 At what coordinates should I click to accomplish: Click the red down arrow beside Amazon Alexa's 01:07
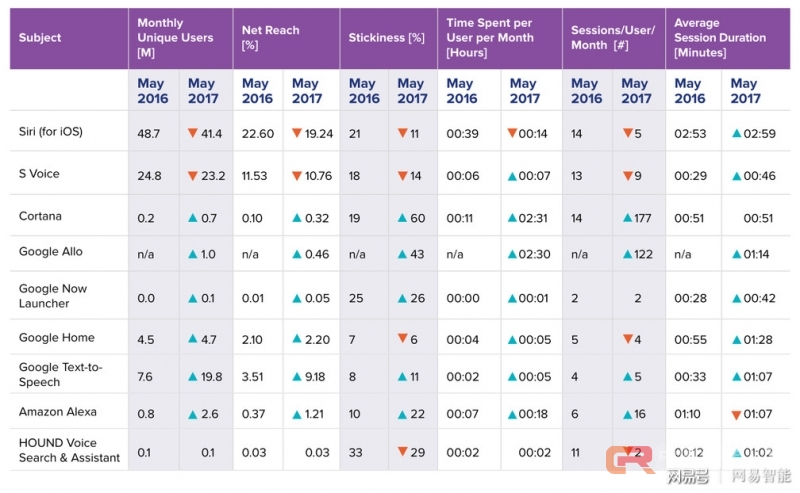[x=737, y=414]
